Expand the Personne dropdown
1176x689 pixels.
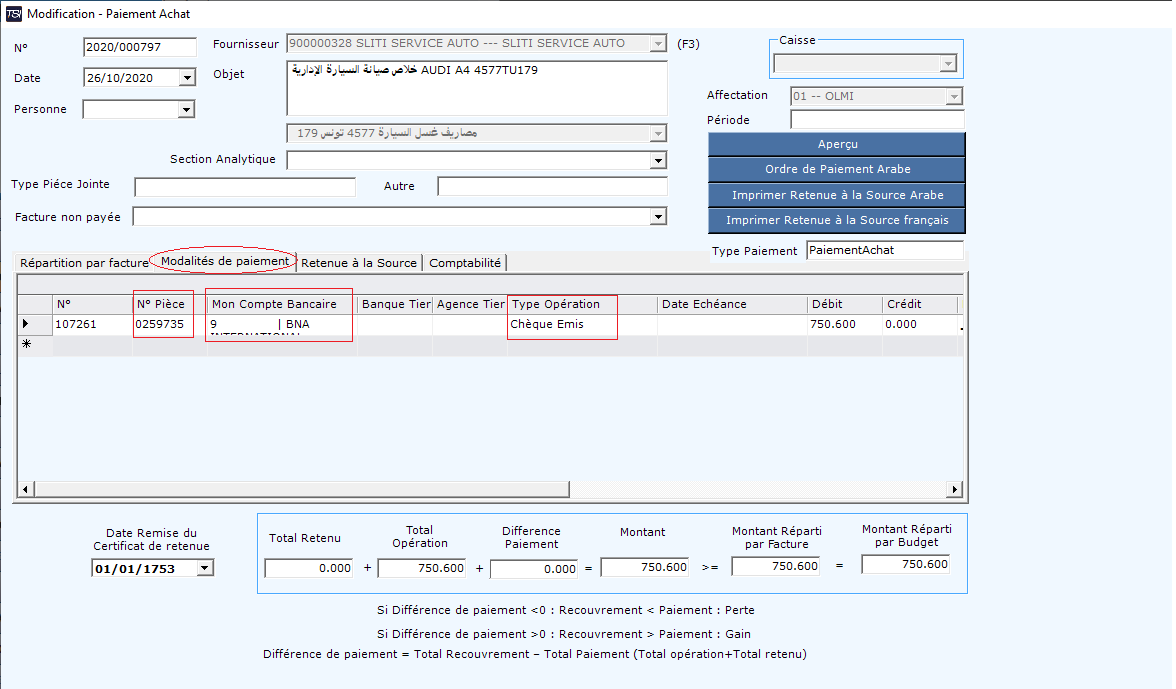187,109
